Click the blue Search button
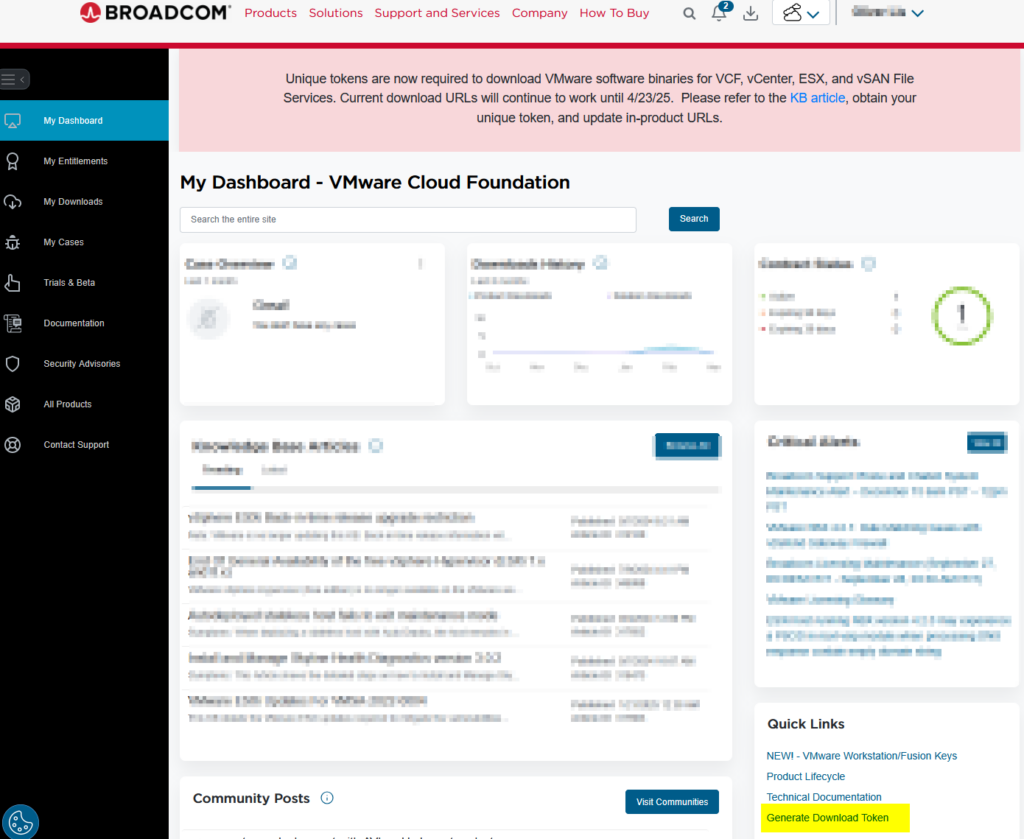Screen dimensions: 1024x839 (x=693, y=219)
